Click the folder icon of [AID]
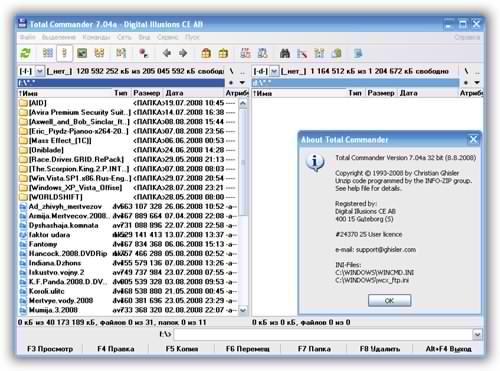The height and width of the screenshot is (371, 500). tap(23, 103)
